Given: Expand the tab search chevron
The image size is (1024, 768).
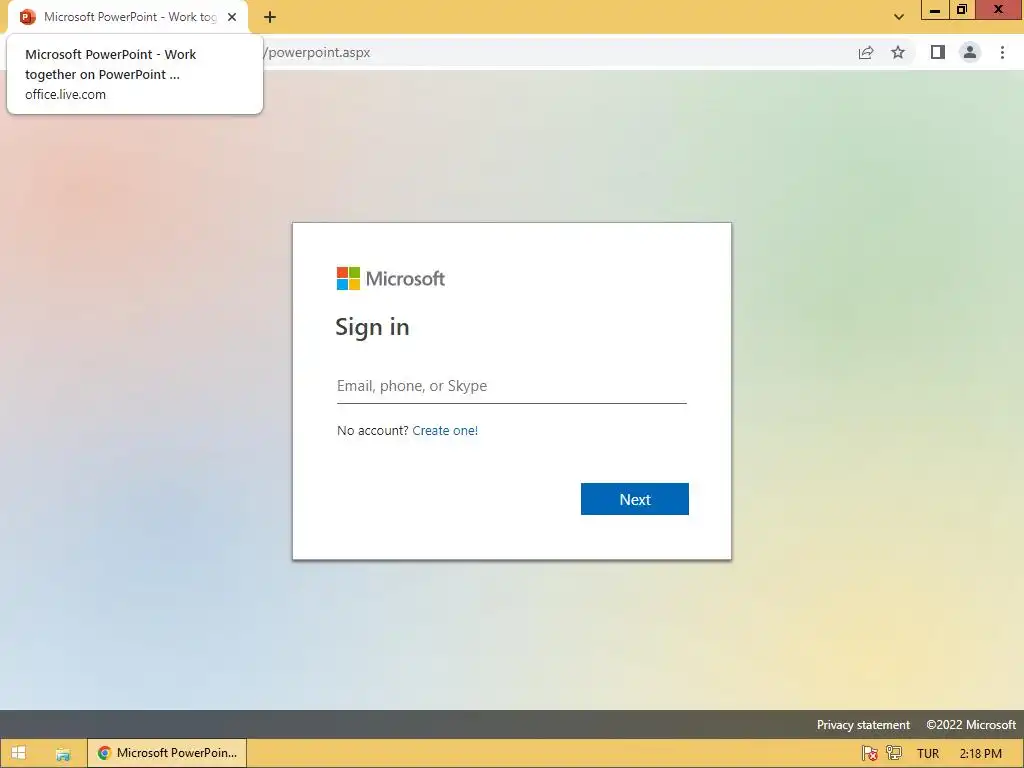Looking at the screenshot, I should (899, 17).
